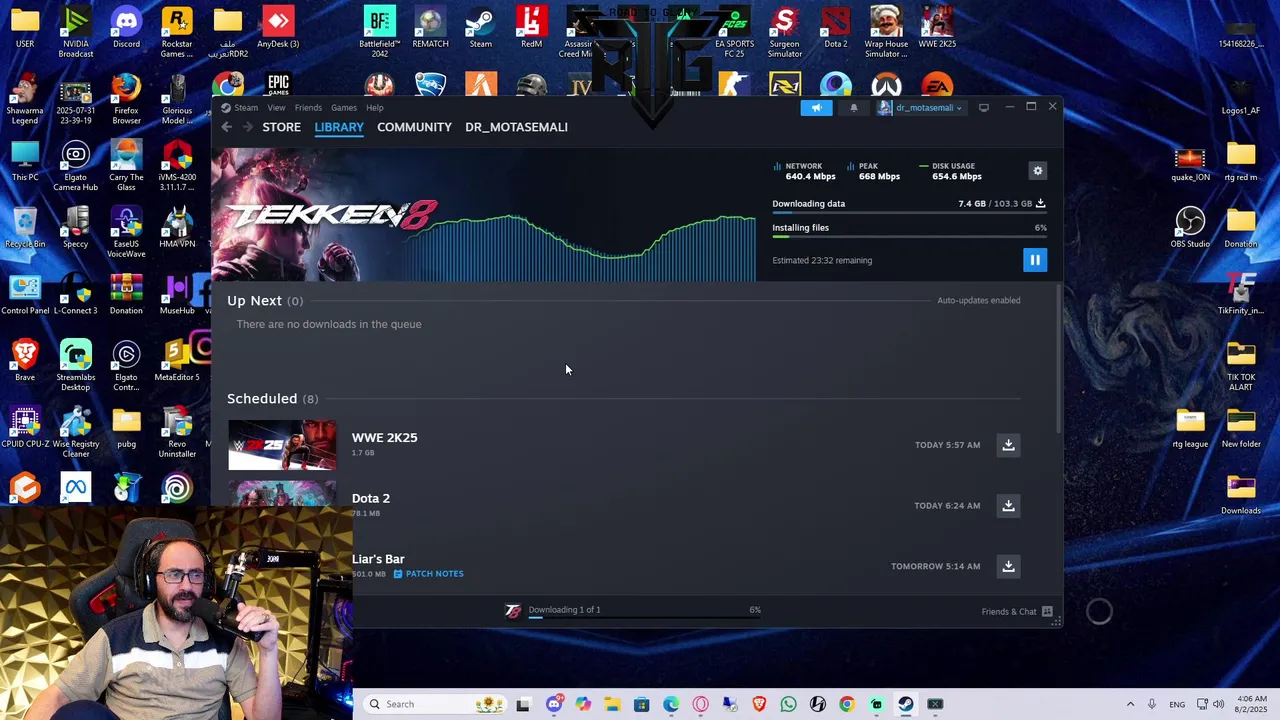The image size is (1280, 720).
Task: Open the View menu
Action: (x=276, y=108)
